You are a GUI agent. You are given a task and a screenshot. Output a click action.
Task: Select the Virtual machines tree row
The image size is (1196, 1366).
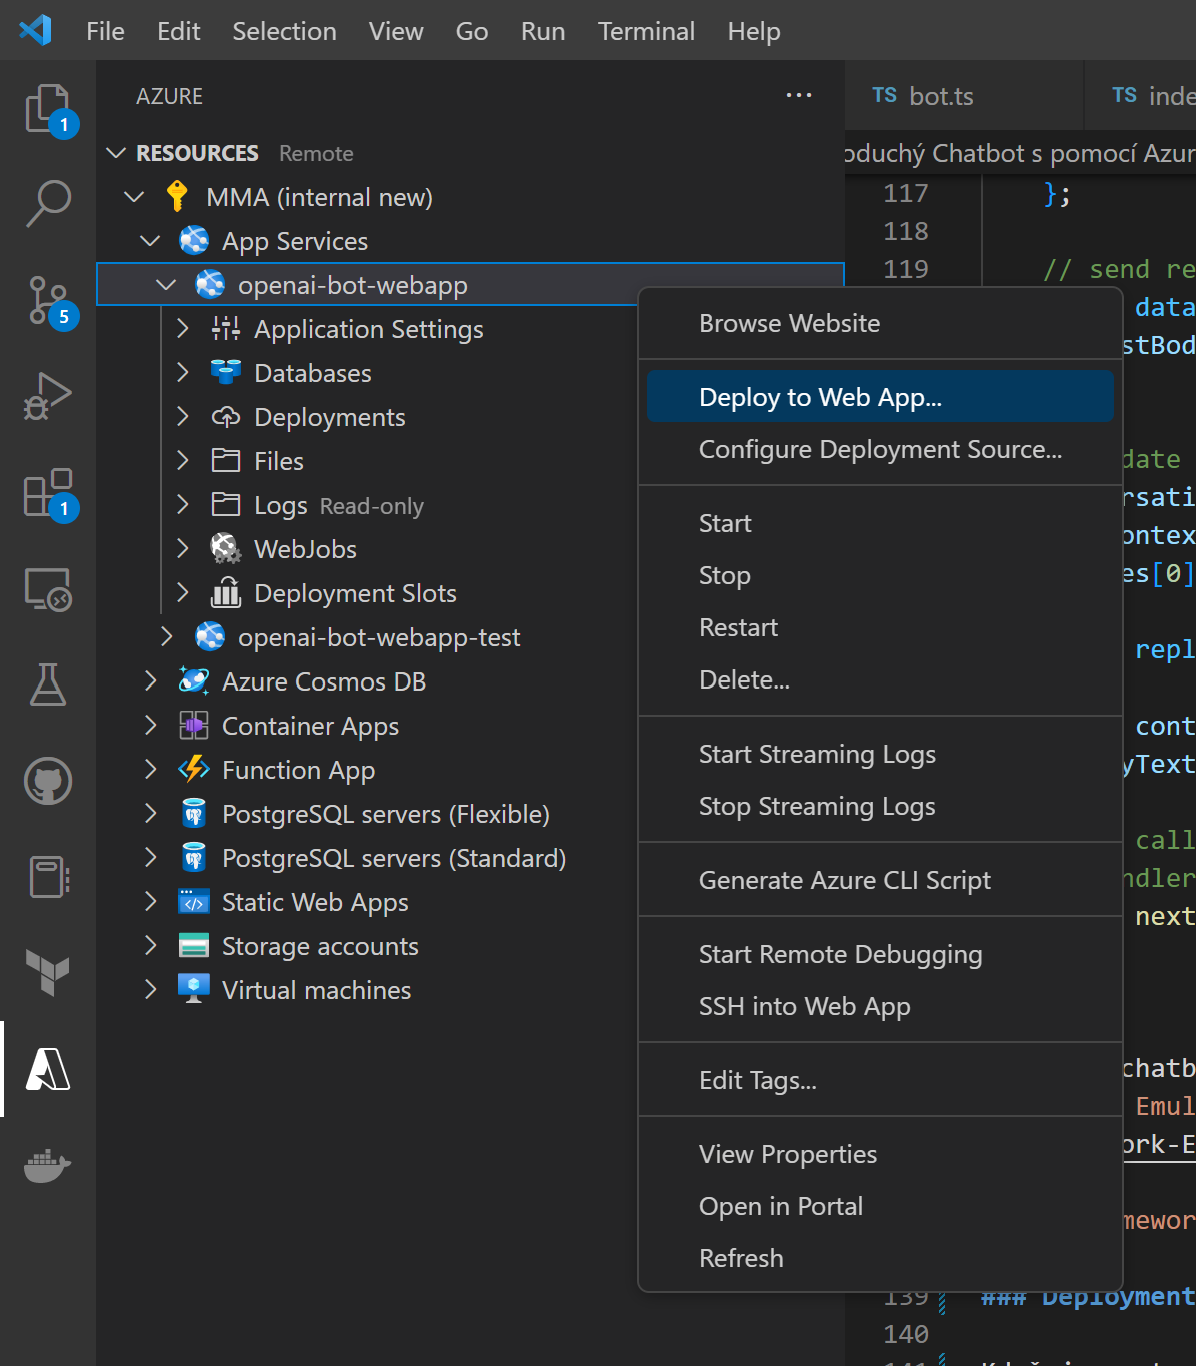[368, 989]
